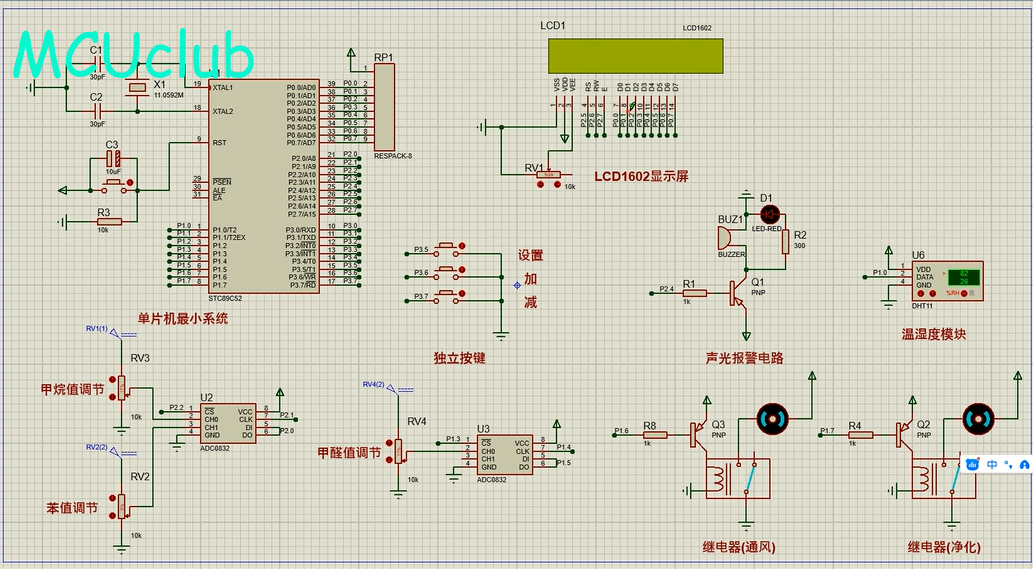1033x569 pixels.
Task: Adjust the RV2 benzene potentiometer
Action: pos(122,505)
